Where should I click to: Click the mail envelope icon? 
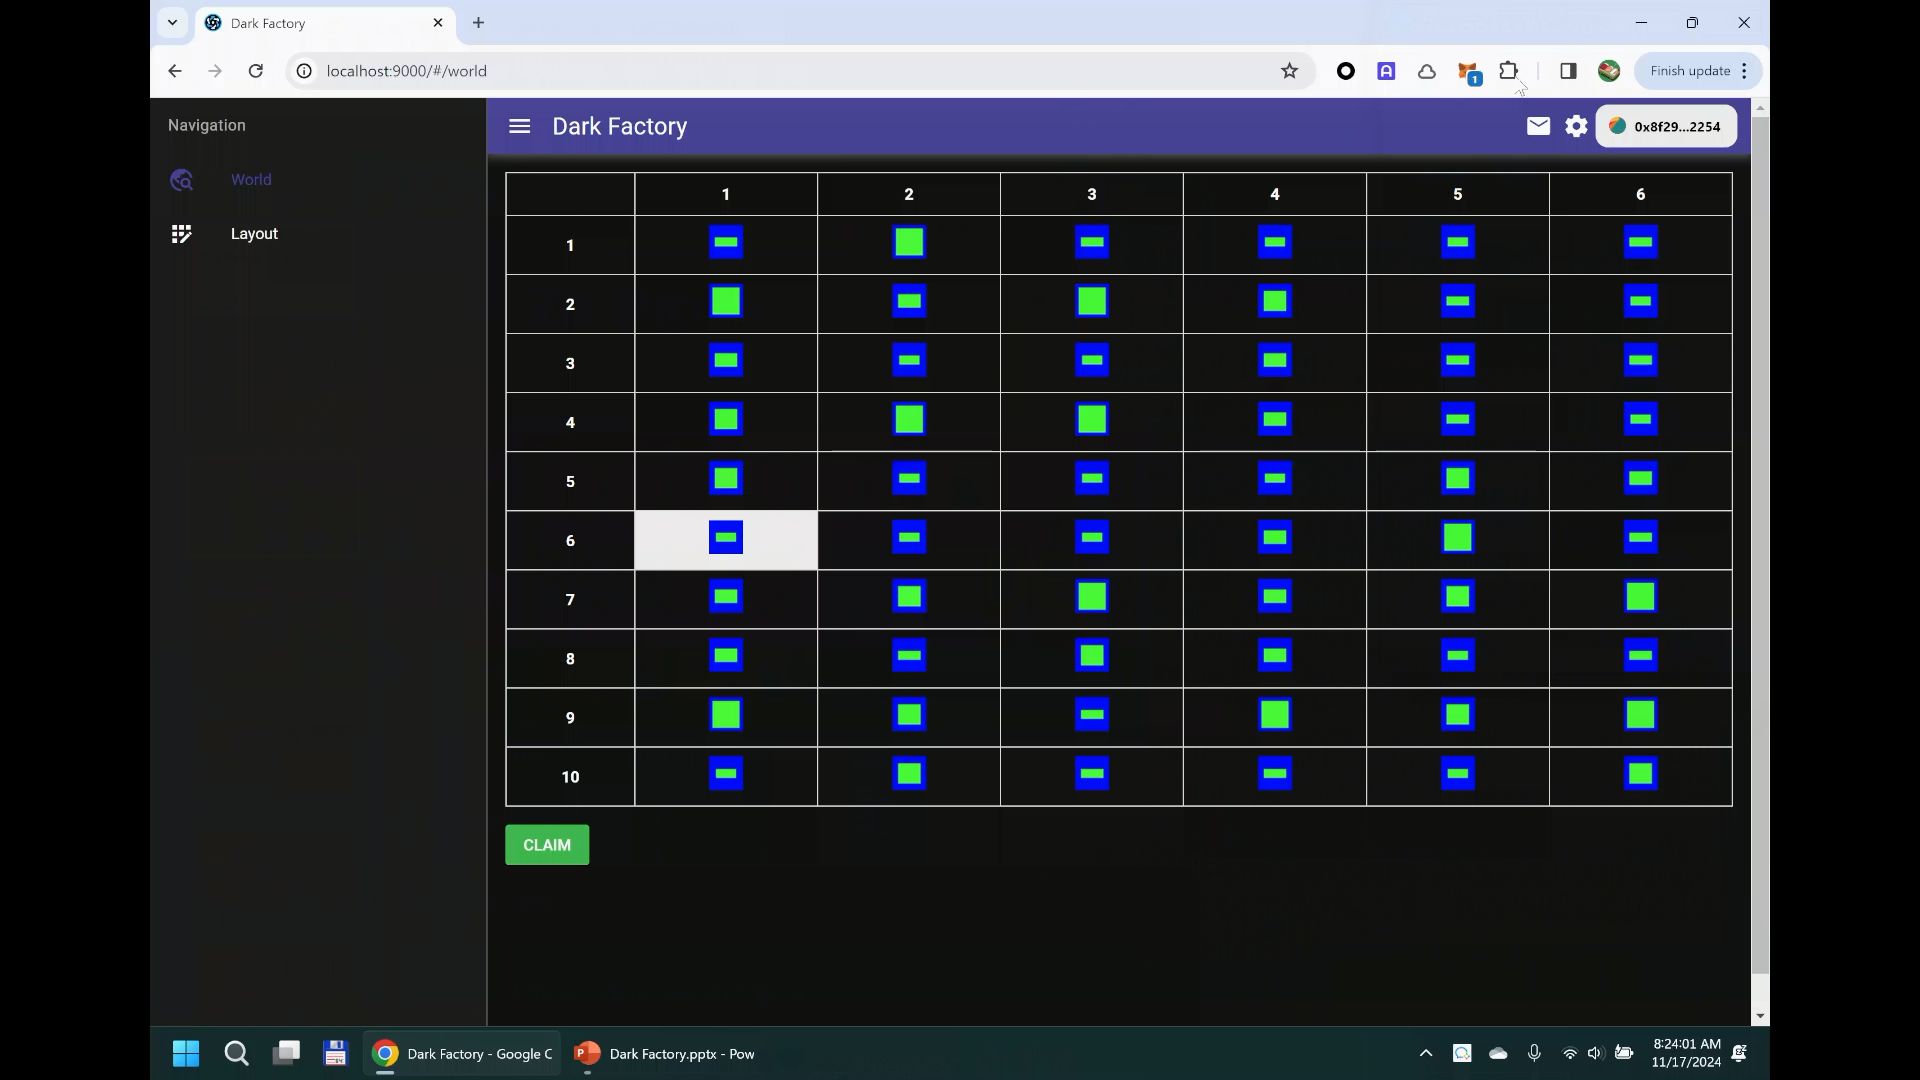(1539, 125)
